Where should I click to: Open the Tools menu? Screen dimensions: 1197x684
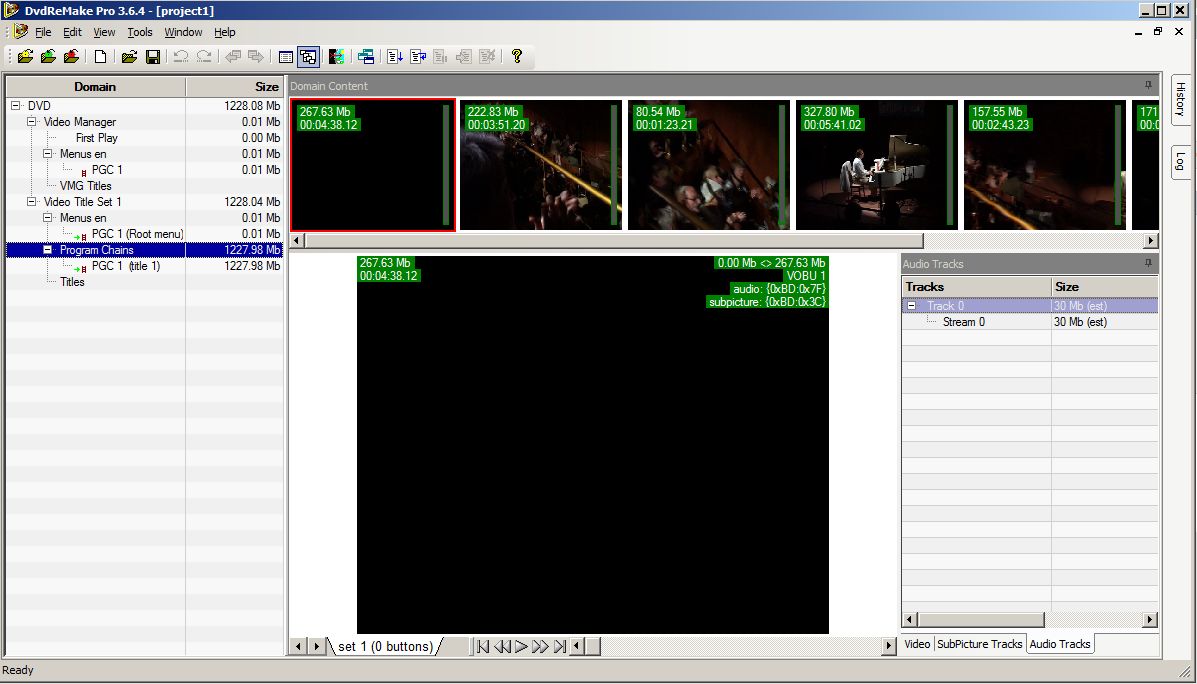[x=139, y=32]
